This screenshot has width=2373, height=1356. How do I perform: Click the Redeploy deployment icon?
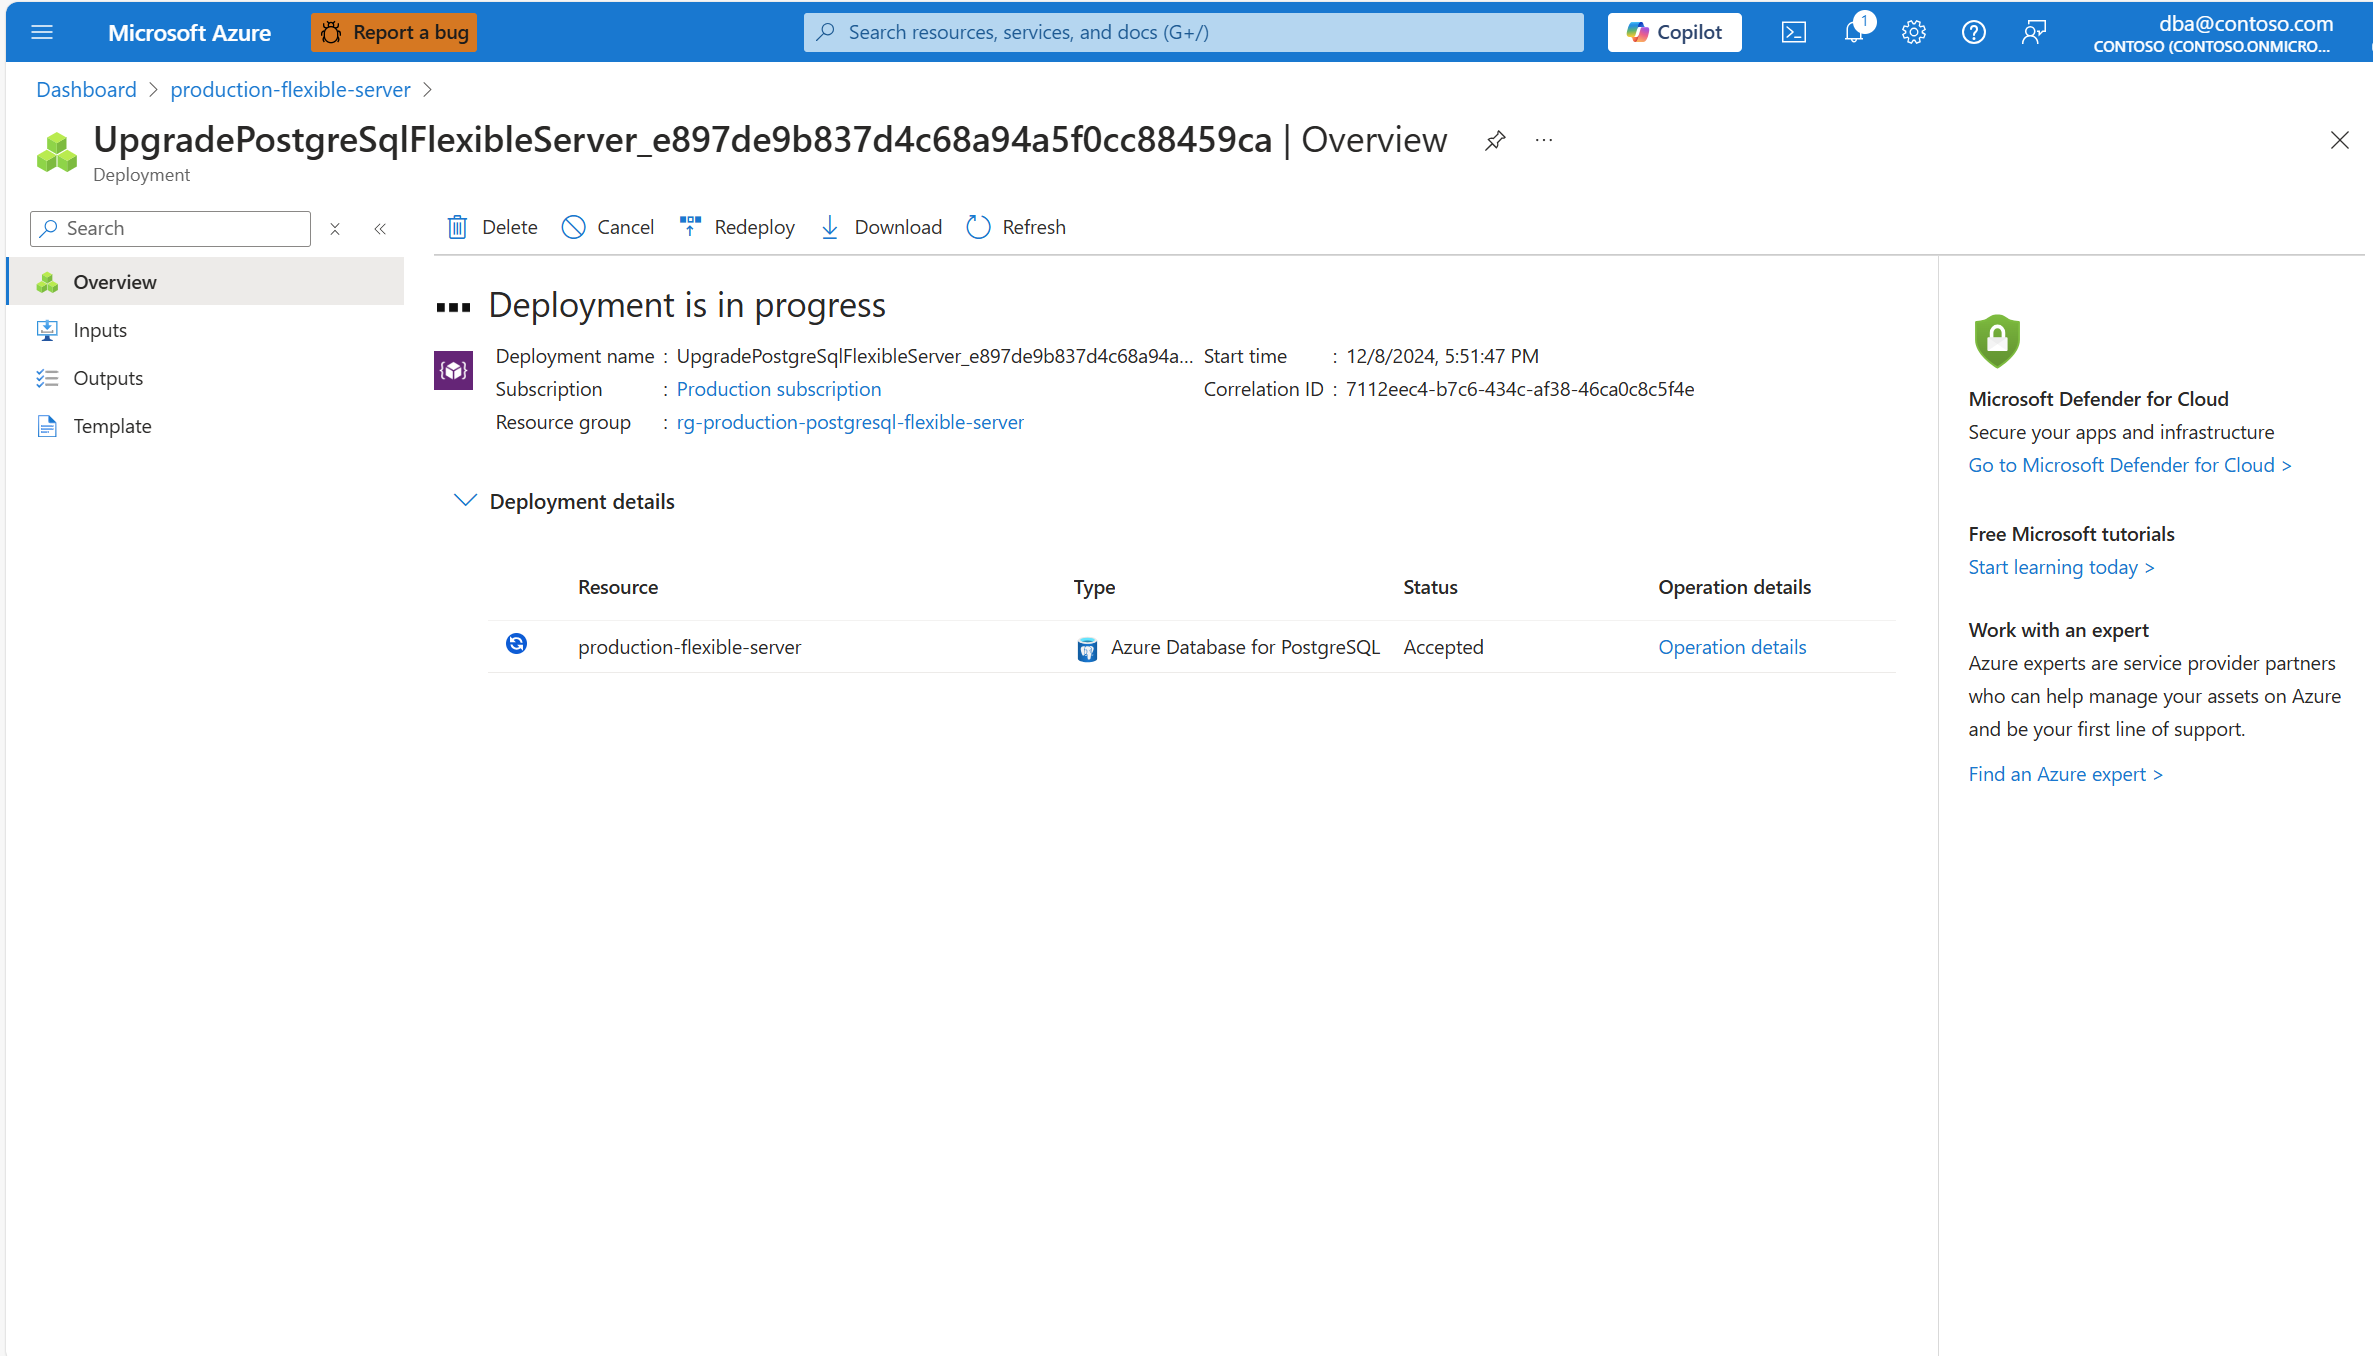(691, 227)
